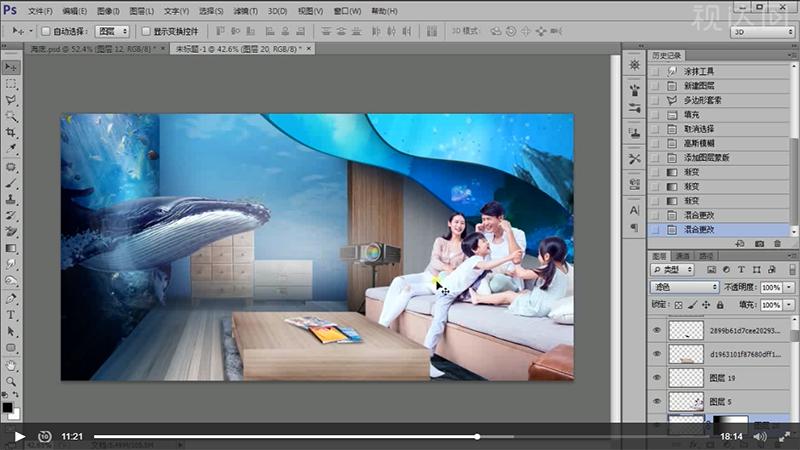Hide 图层 19 layer
800x450 pixels.
tap(657, 378)
